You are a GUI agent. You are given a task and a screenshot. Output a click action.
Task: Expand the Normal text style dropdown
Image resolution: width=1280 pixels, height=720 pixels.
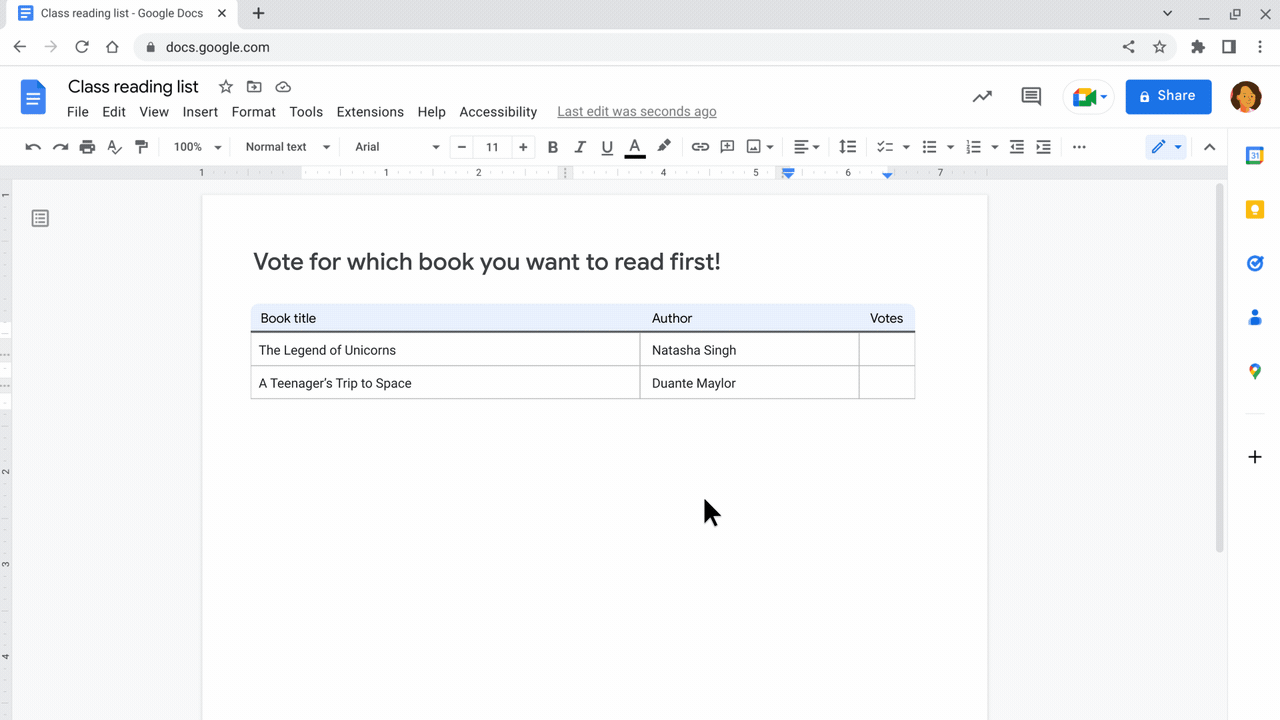point(287,147)
